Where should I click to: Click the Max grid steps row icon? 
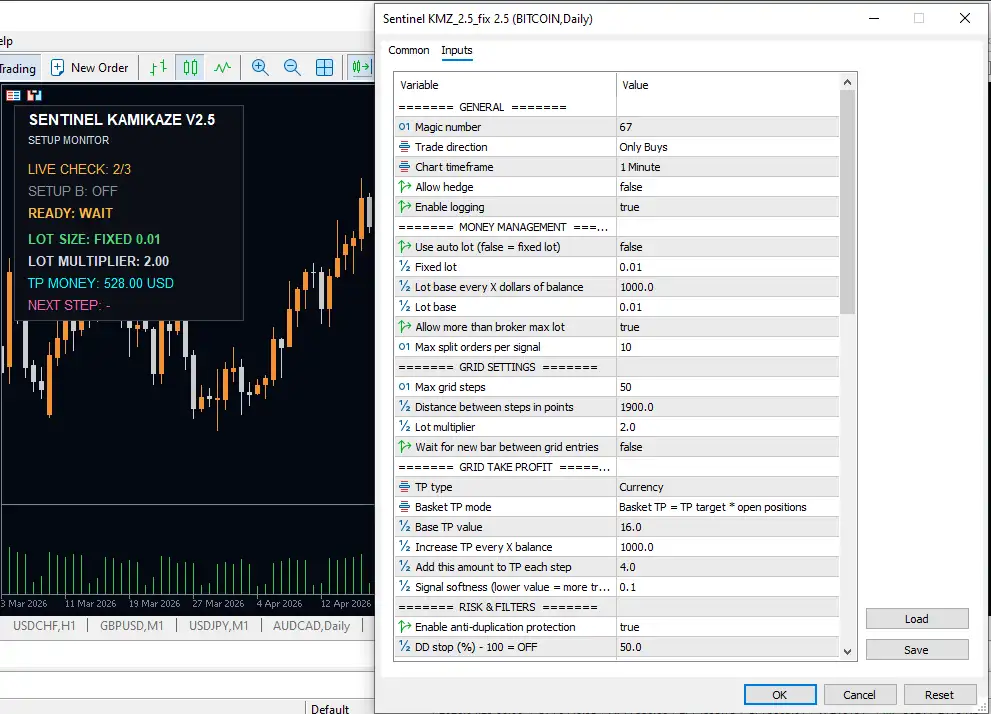(x=404, y=387)
